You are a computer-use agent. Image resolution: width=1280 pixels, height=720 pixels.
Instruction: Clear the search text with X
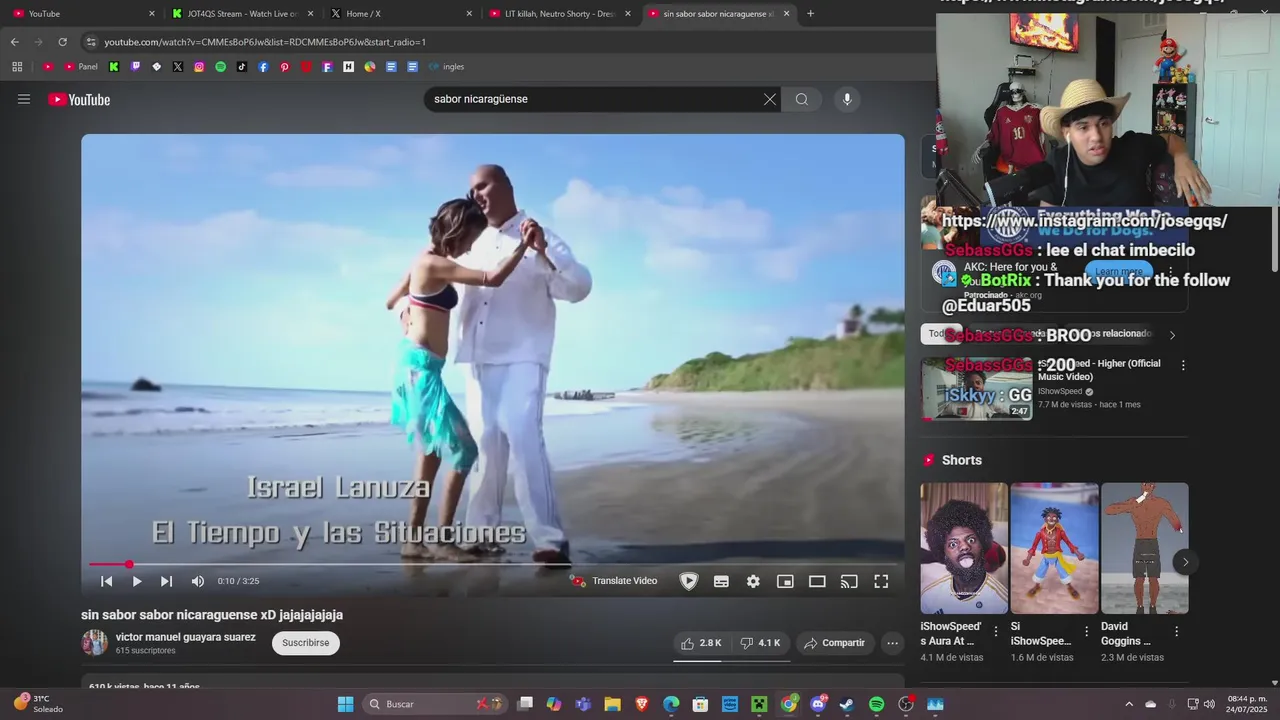pyautogui.click(x=769, y=99)
